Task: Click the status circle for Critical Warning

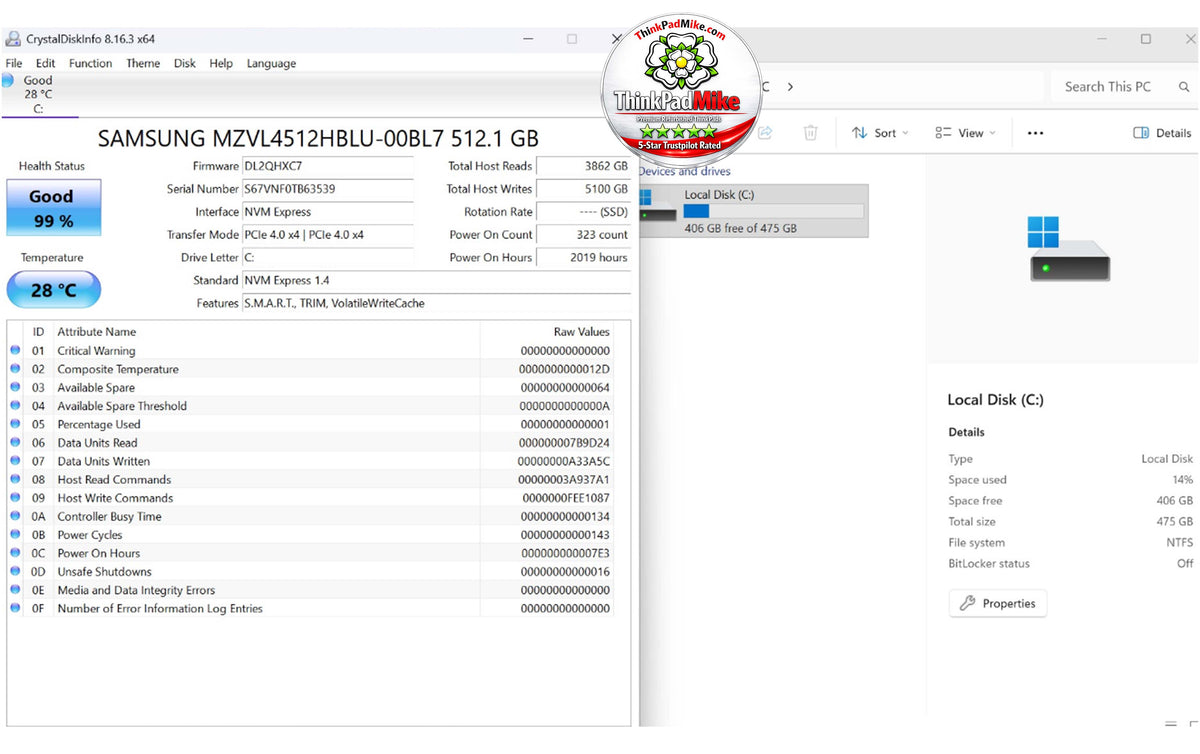Action: point(15,350)
